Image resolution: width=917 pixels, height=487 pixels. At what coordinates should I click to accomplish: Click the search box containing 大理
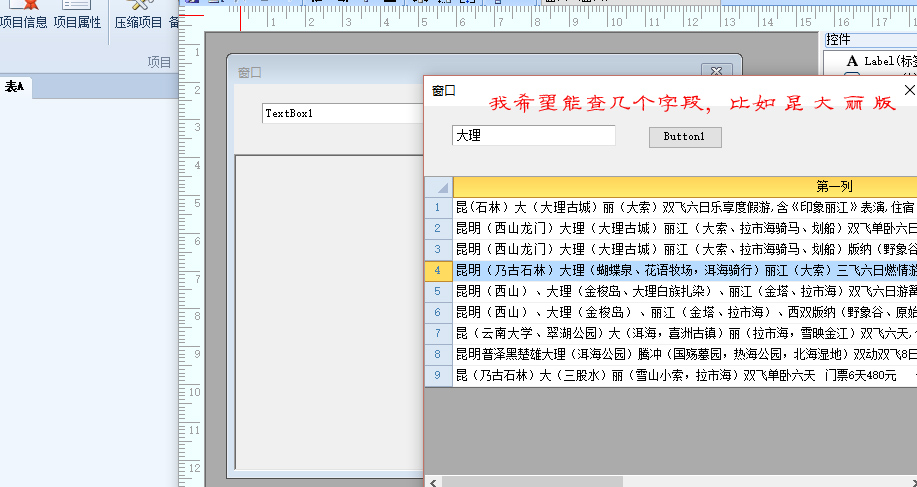point(533,136)
